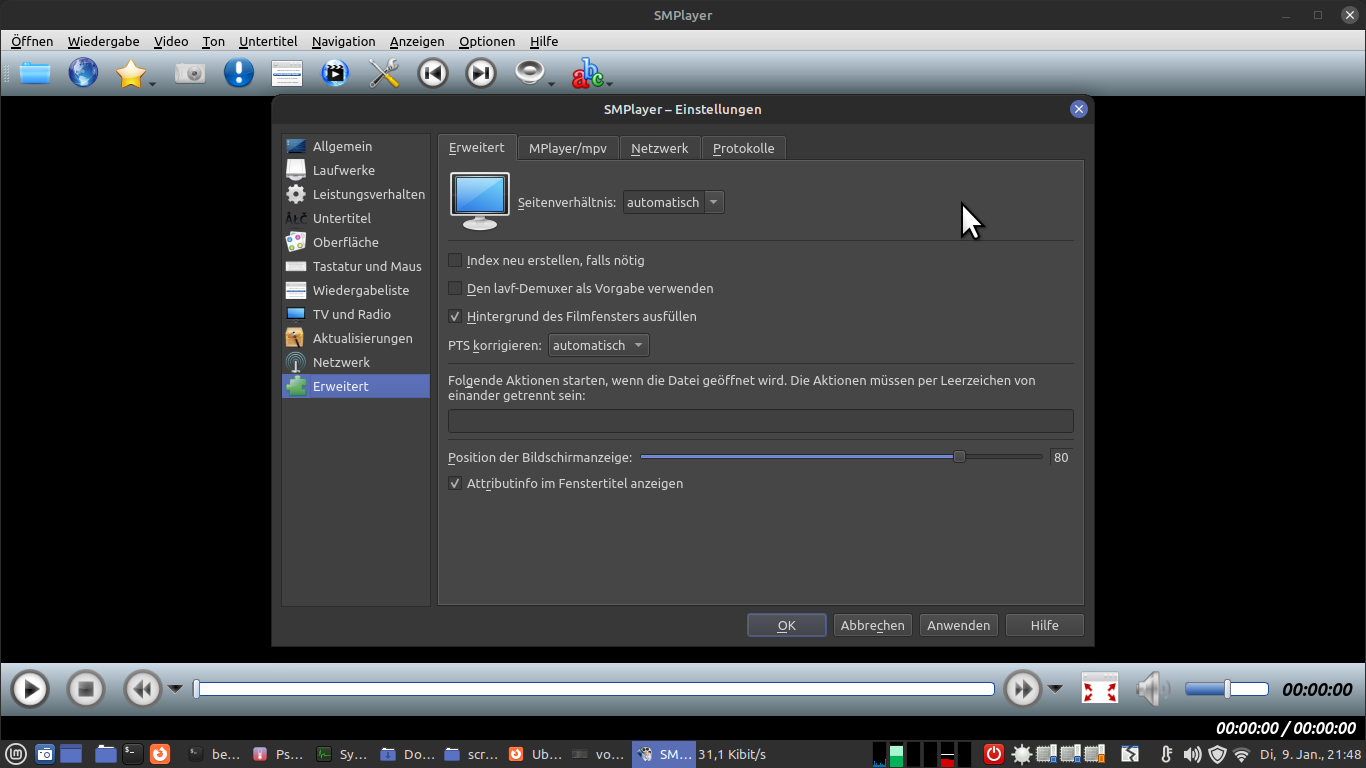This screenshot has height=768, width=1366.
Task: Click the Hilfe button in the dialog
Action: 1045,625
